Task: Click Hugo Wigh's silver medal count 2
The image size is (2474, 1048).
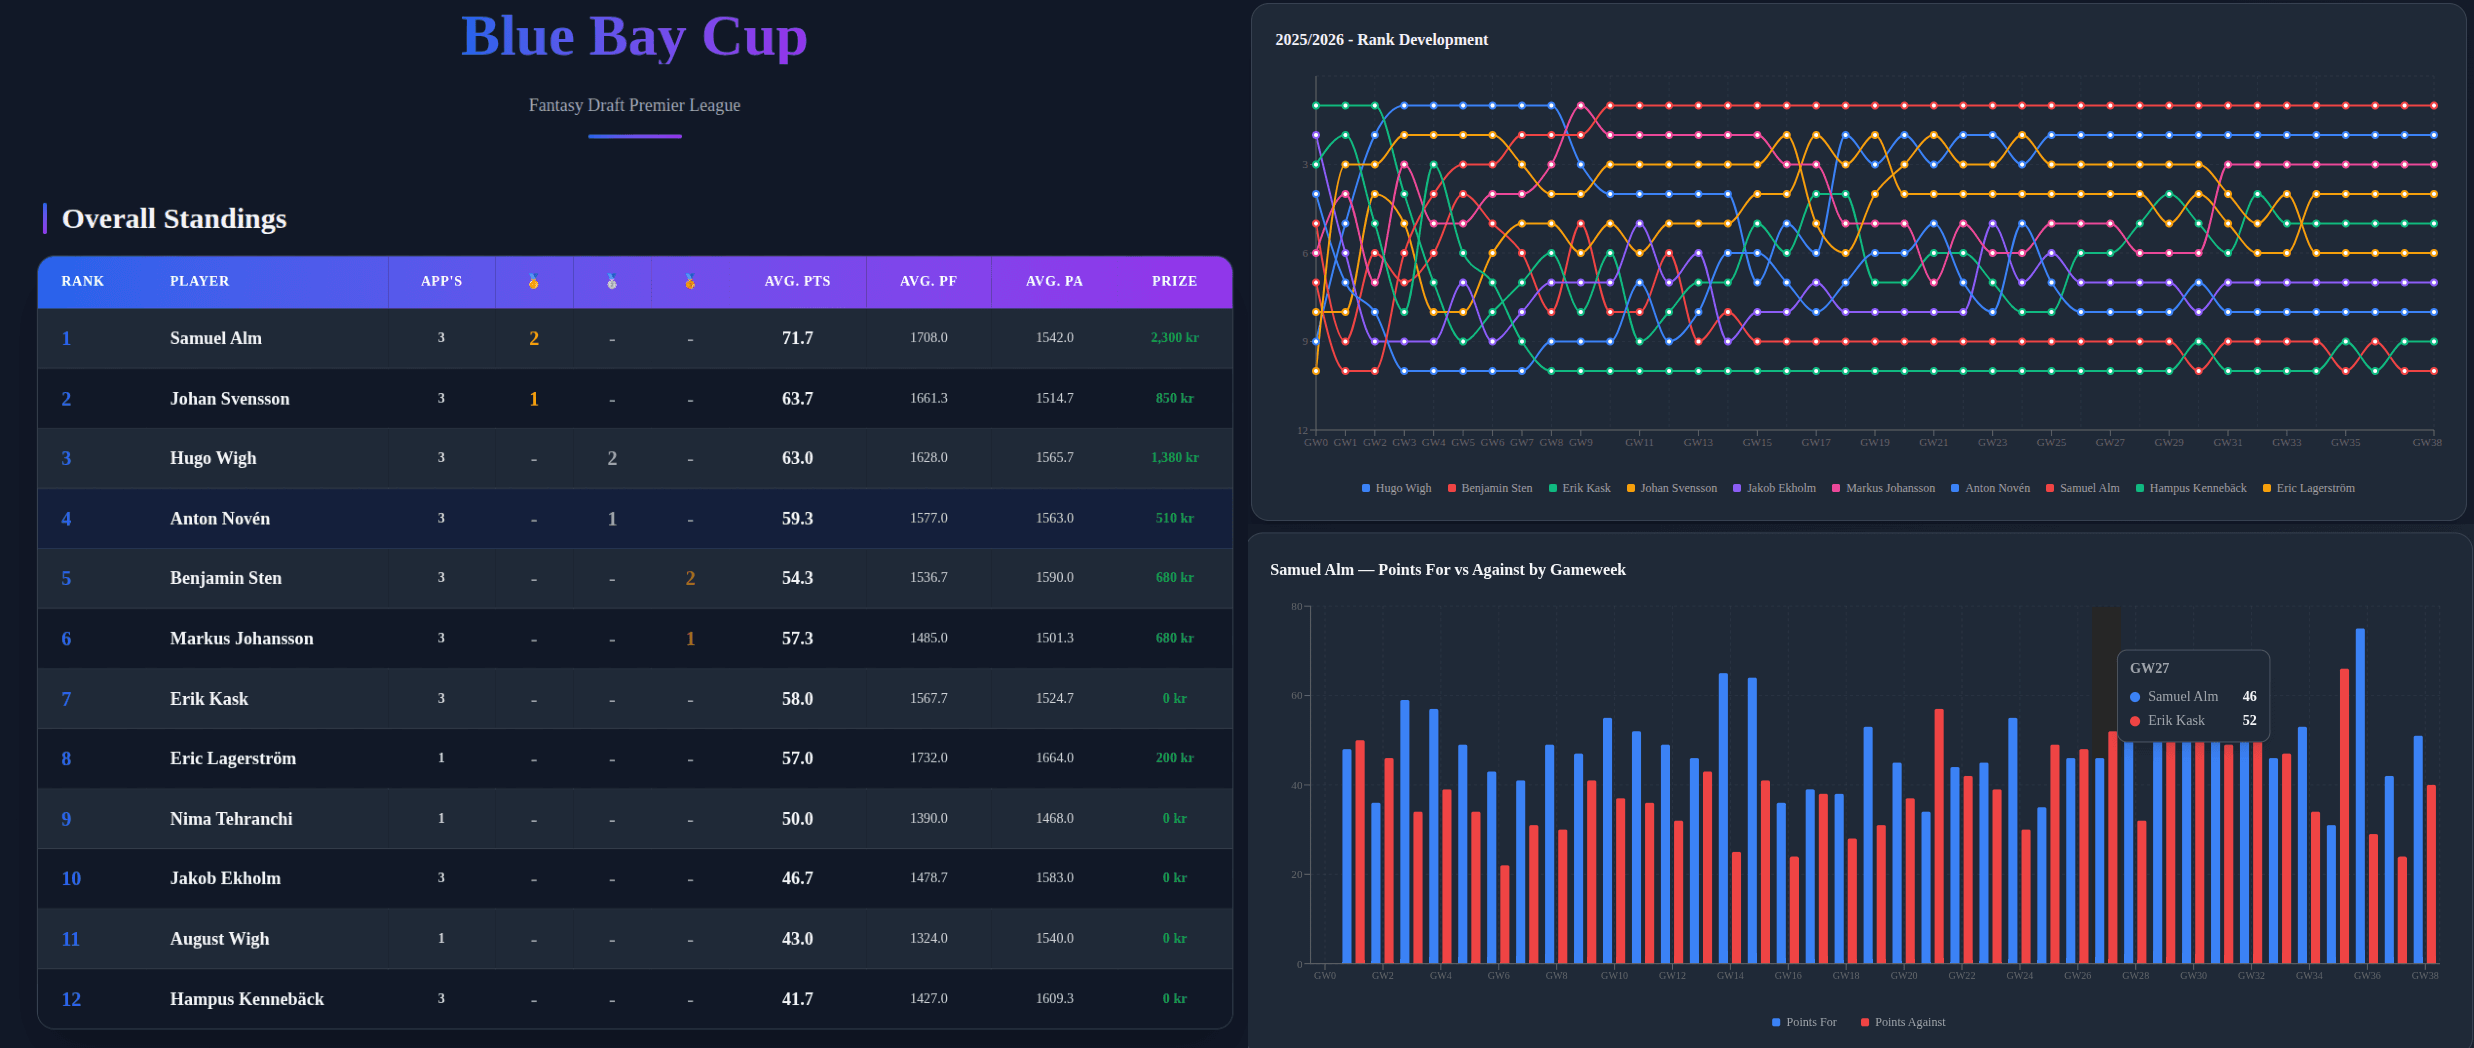Action: click(612, 458)
